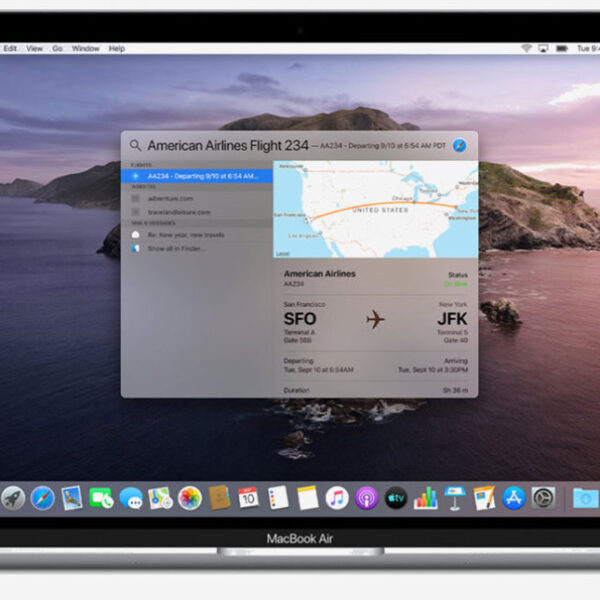Open Contacts book in the dock
Viewport: 600px width, 600px height.
pyautogui.click(x=220, y=497)
